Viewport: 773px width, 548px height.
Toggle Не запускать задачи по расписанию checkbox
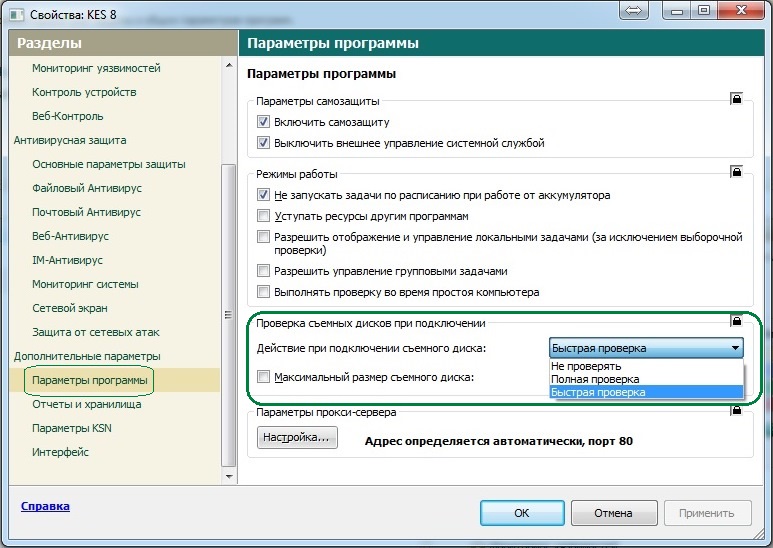[263, 195]
